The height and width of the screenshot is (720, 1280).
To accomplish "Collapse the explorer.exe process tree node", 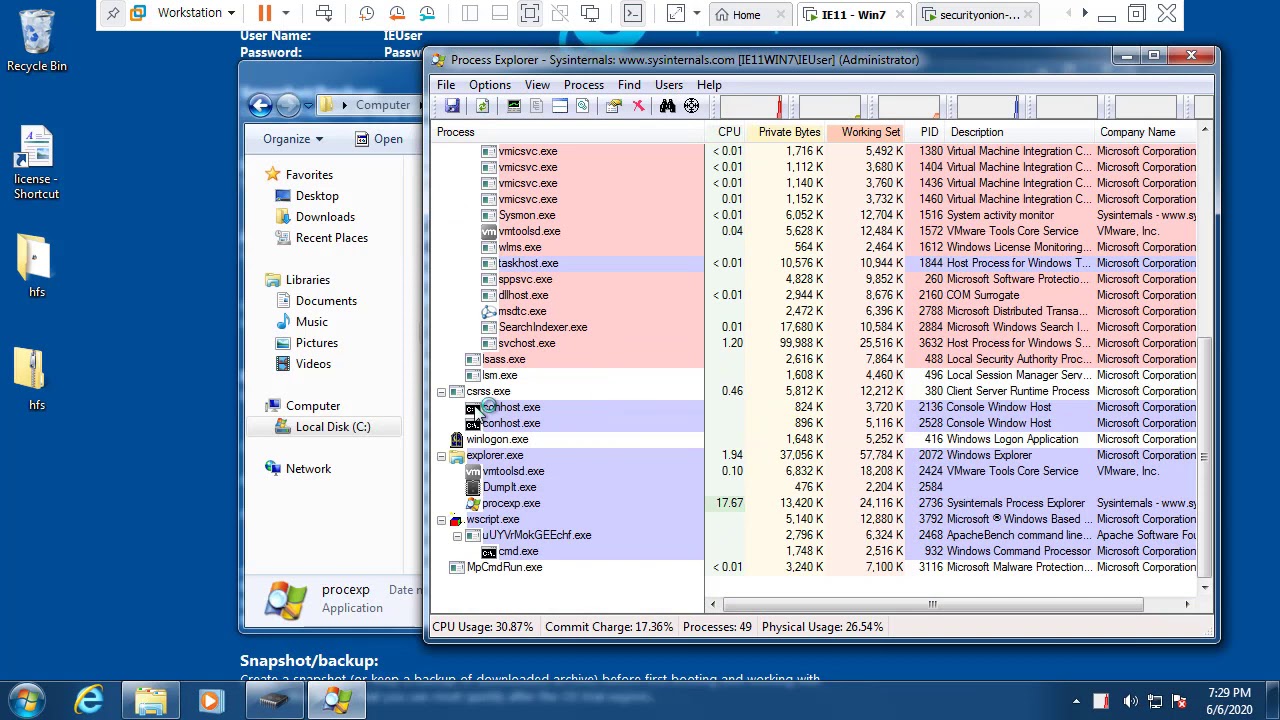I will pos(441,456).
